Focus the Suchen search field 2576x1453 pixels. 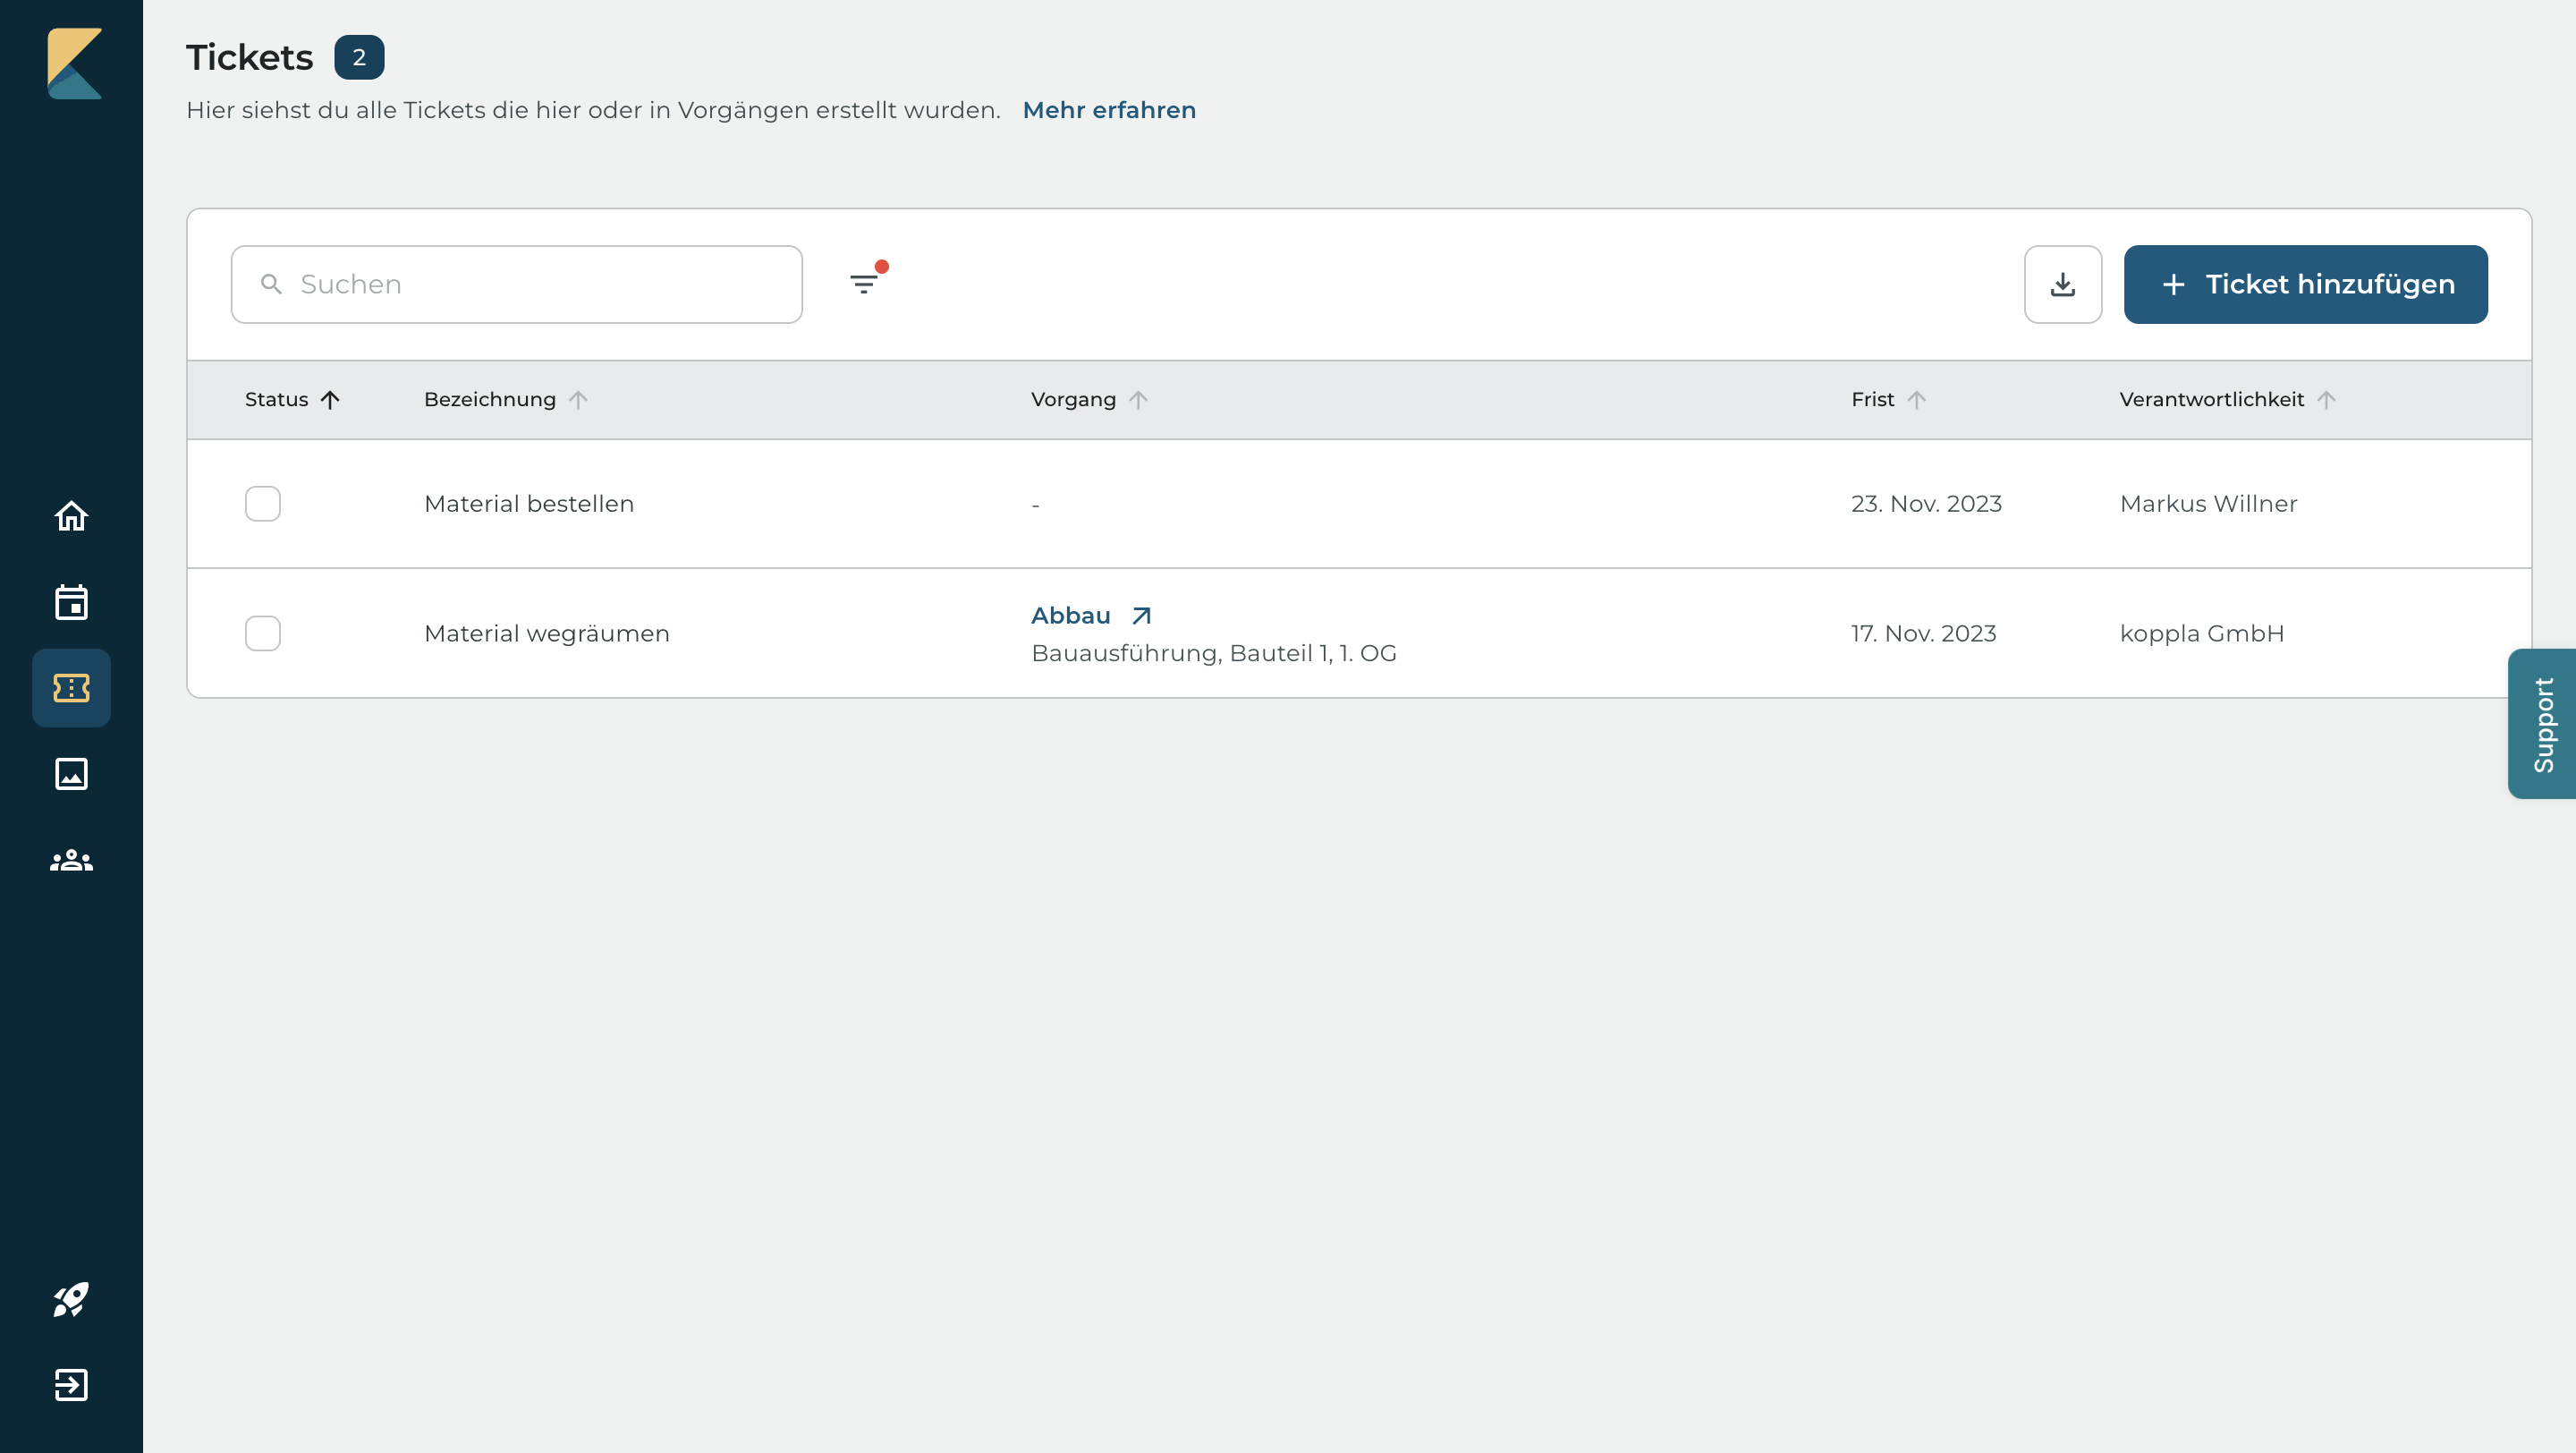(x=517, y=284)
